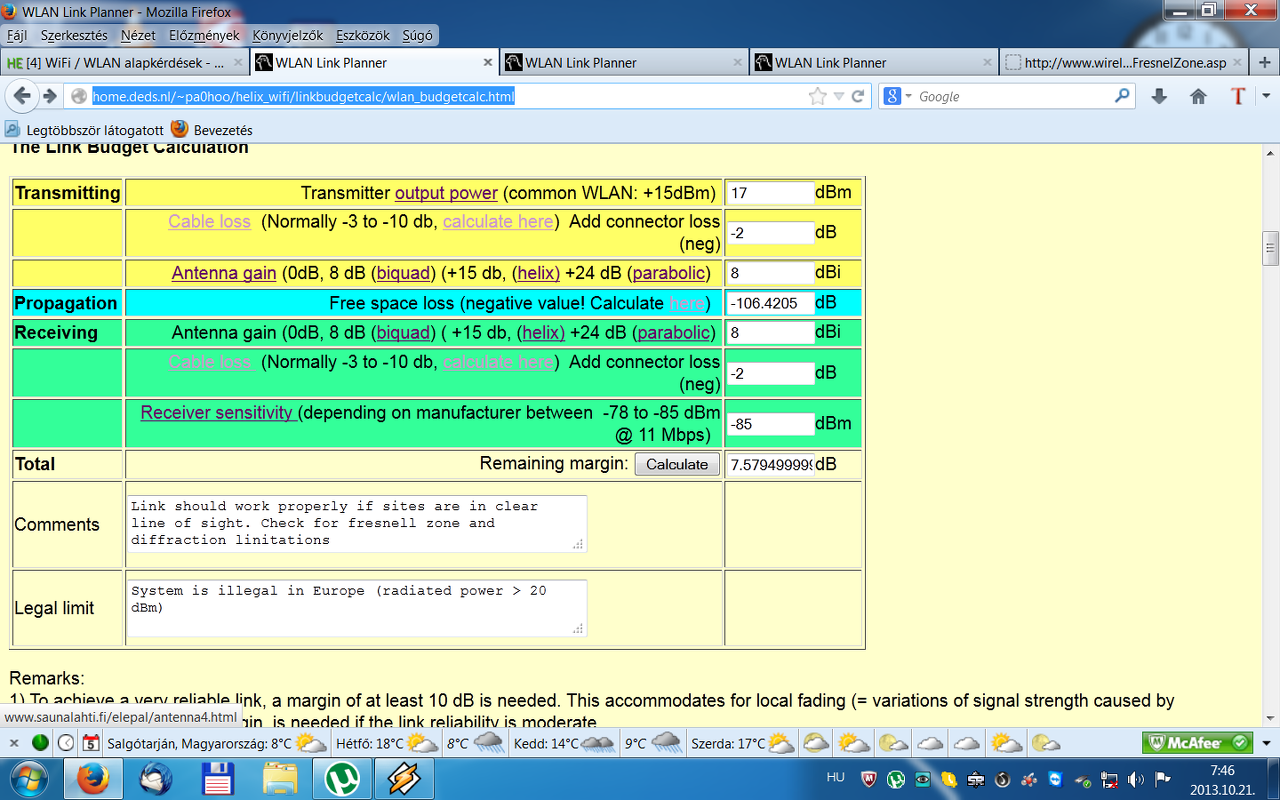Open Windows Explorer folder in the taskbar
The width and height of the screenshot is (1280, 800).
(x=280, y=778)
